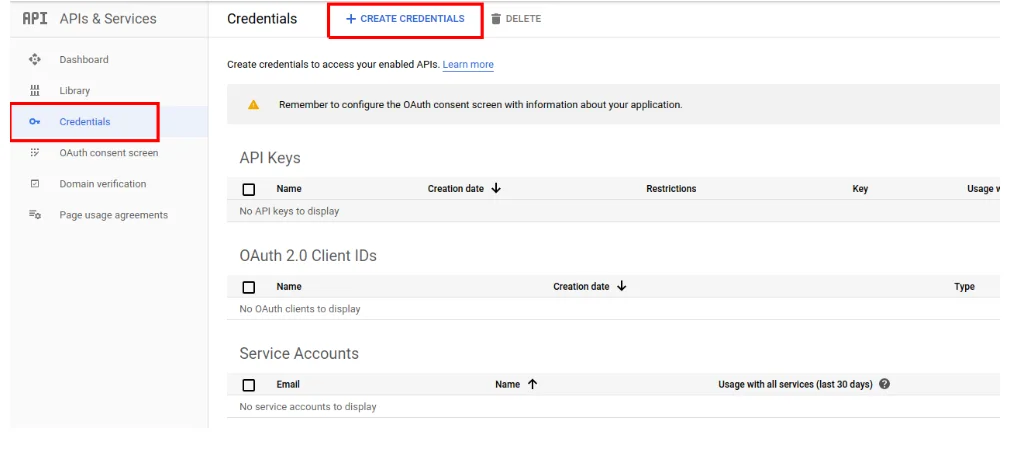
Task: Click the plus icon on Create Credentials
Action: coord(351,19)
